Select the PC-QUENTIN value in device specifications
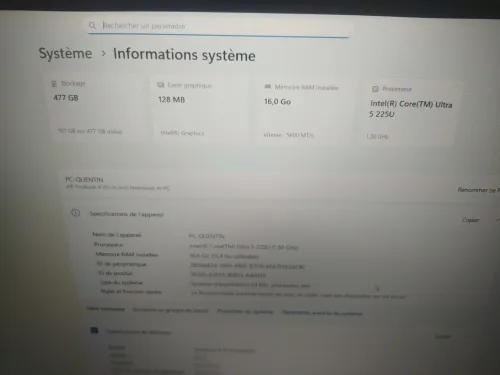The image size is (500, 375). [x=207, y=236]
